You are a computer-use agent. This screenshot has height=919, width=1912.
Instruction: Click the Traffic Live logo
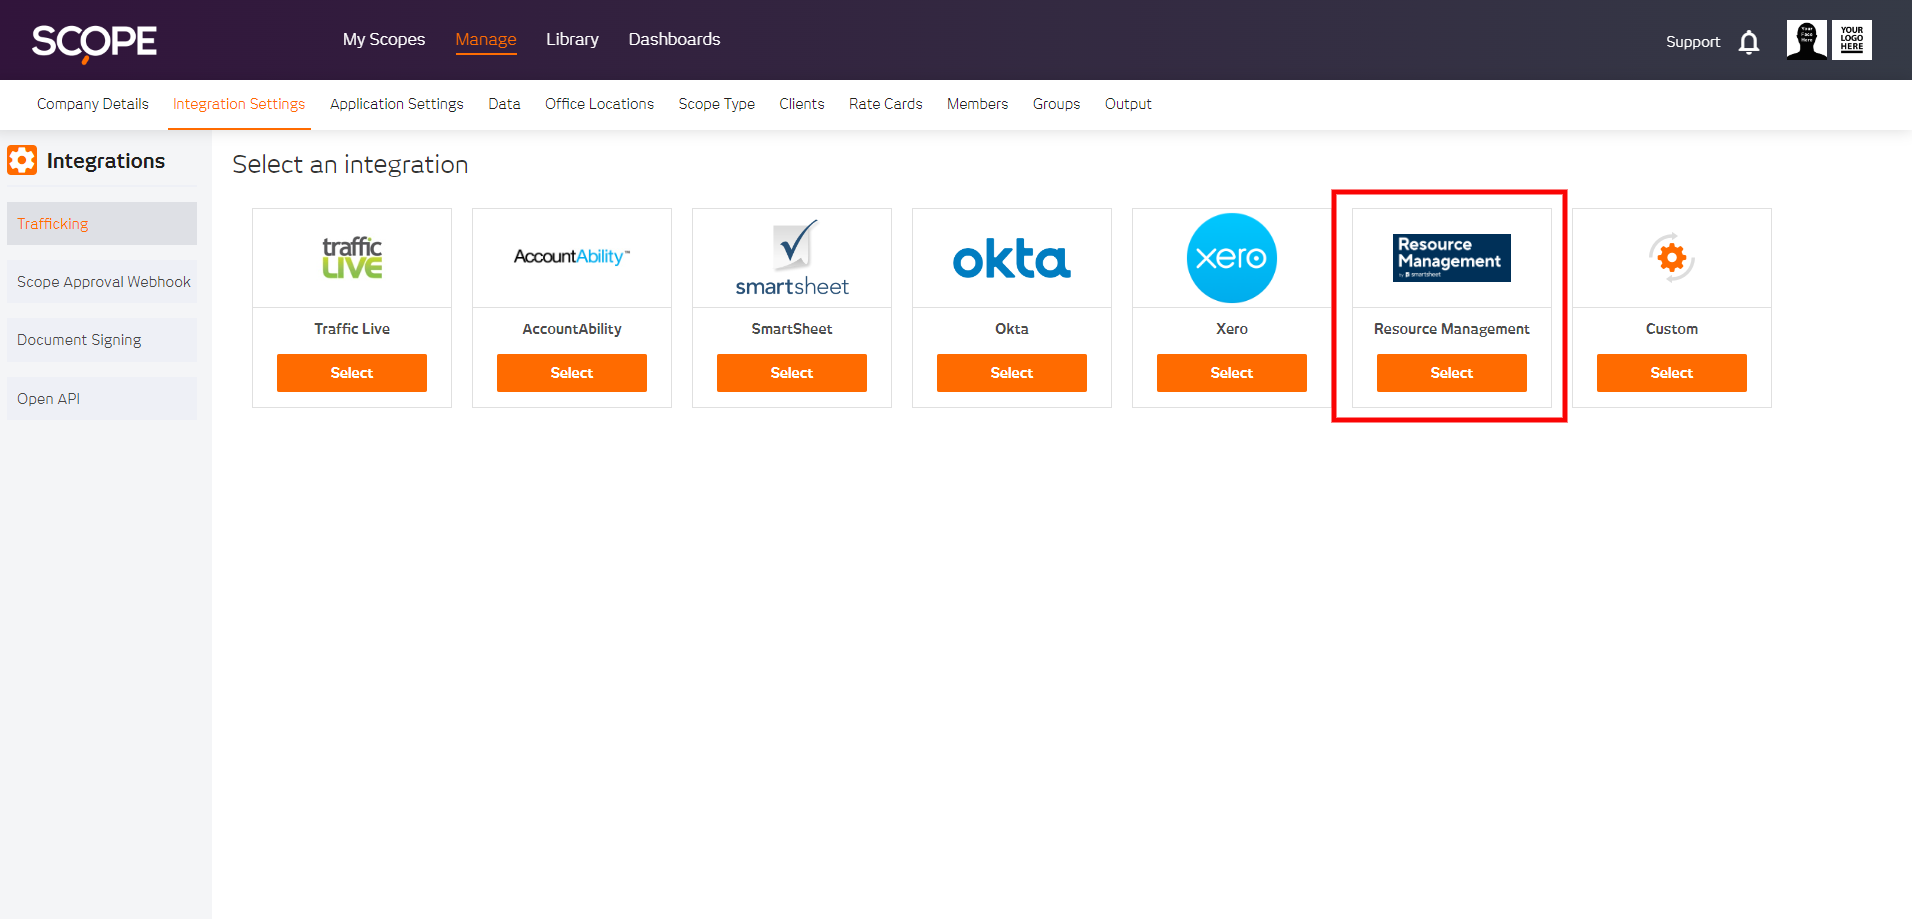pyautogui.click(x=352, y=258)
